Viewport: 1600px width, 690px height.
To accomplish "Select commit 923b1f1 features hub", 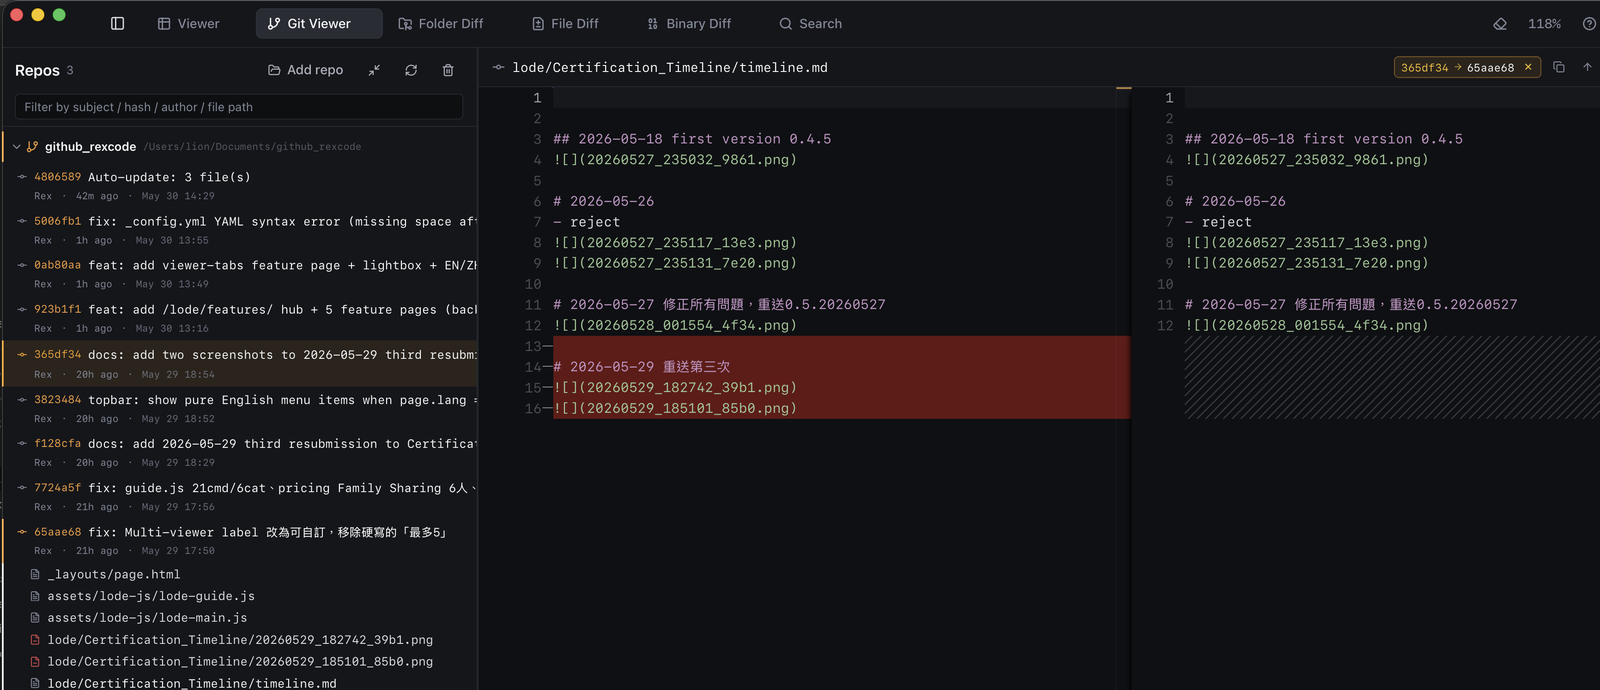I will 240,318.
